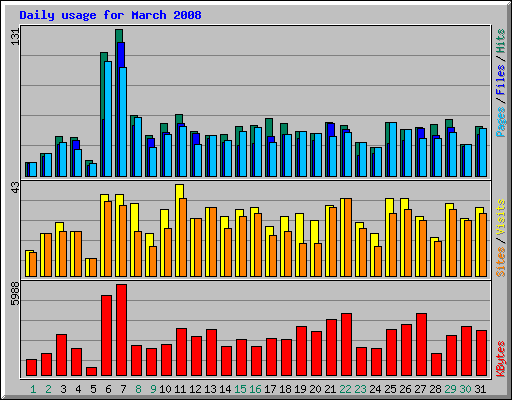Select the day 24 label on the x-axis
Image resolution: width=512 pixels, height=400 pixels.
point(375,389)
